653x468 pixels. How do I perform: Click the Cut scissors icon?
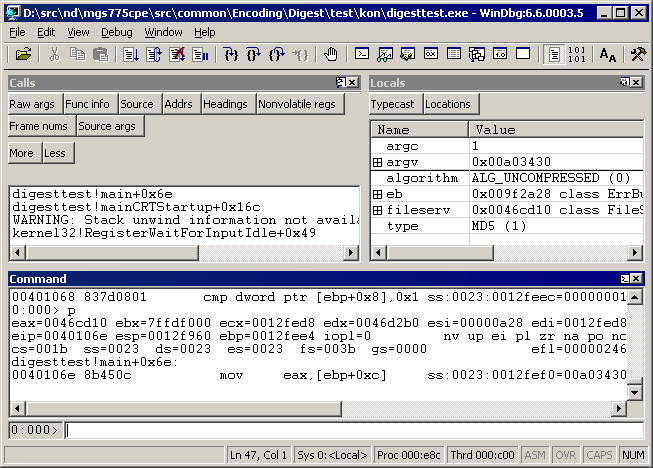pos(54,55)
